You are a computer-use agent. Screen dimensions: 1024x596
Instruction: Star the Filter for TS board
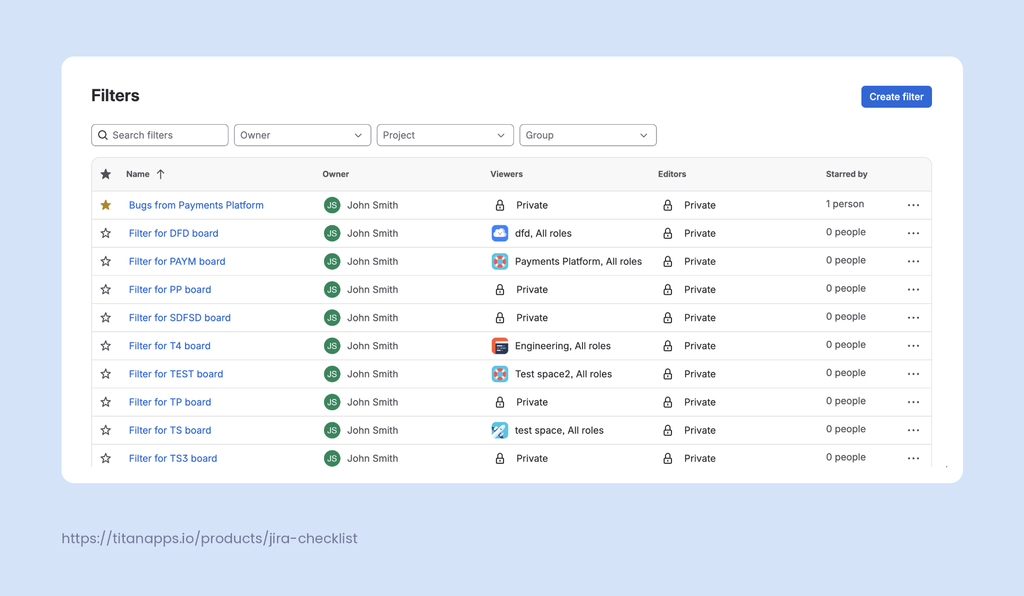coord(106,430)
